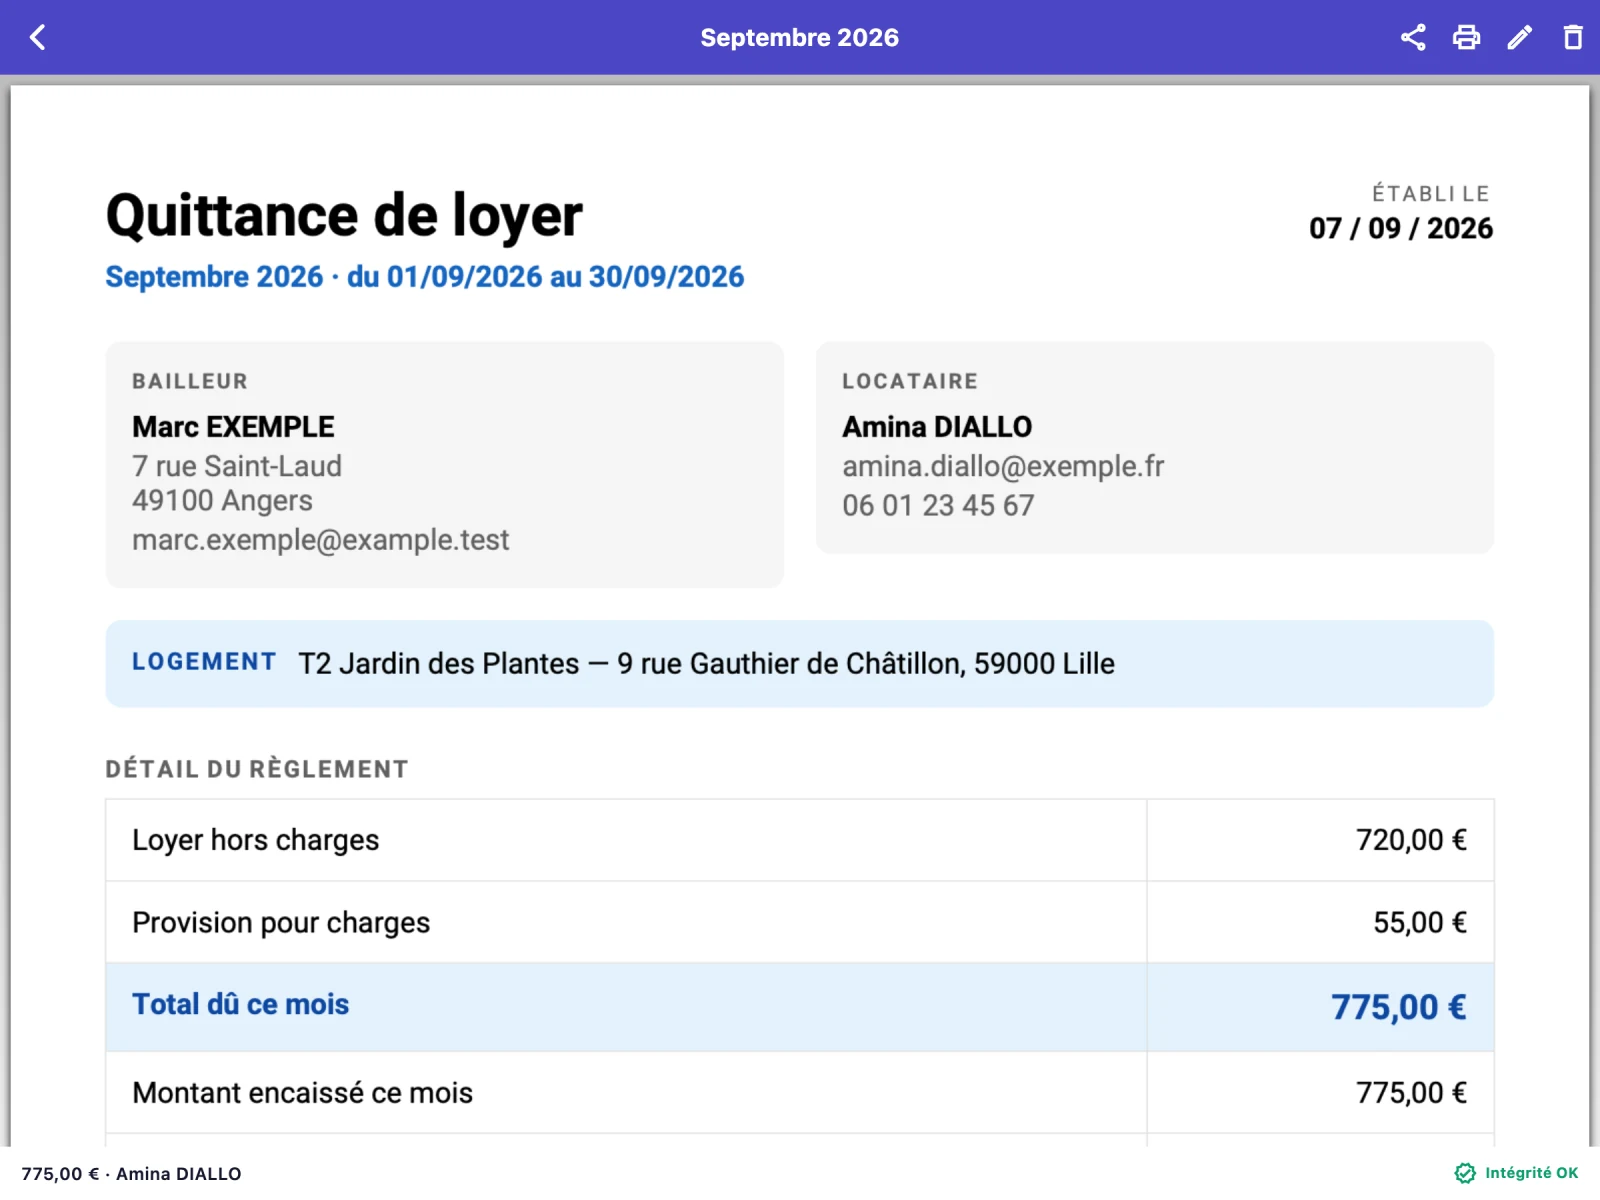The width and height of the screenshot is (1600, 1200).
Task: Click tenant name Amina DIALLO in Locataire card
Action: point(937,427)
